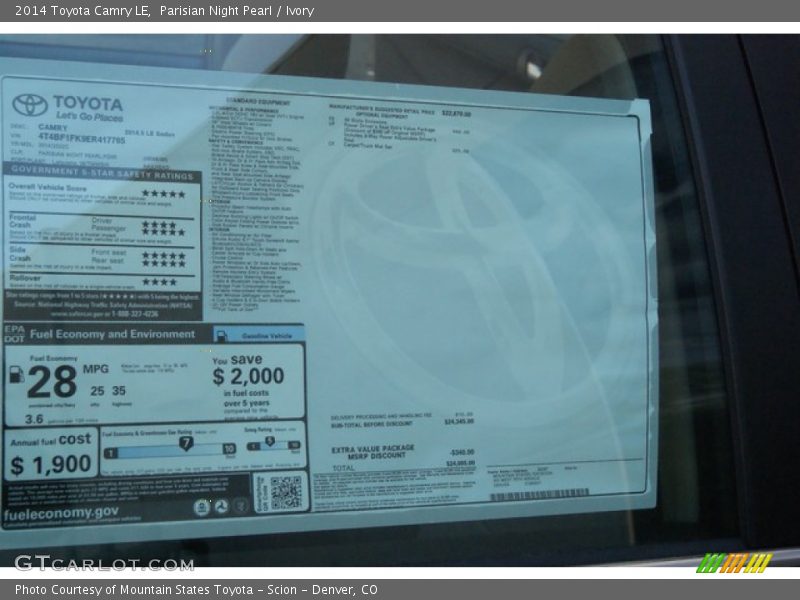
Task: Click the CAMRY model name
Action: coord(53,127)
